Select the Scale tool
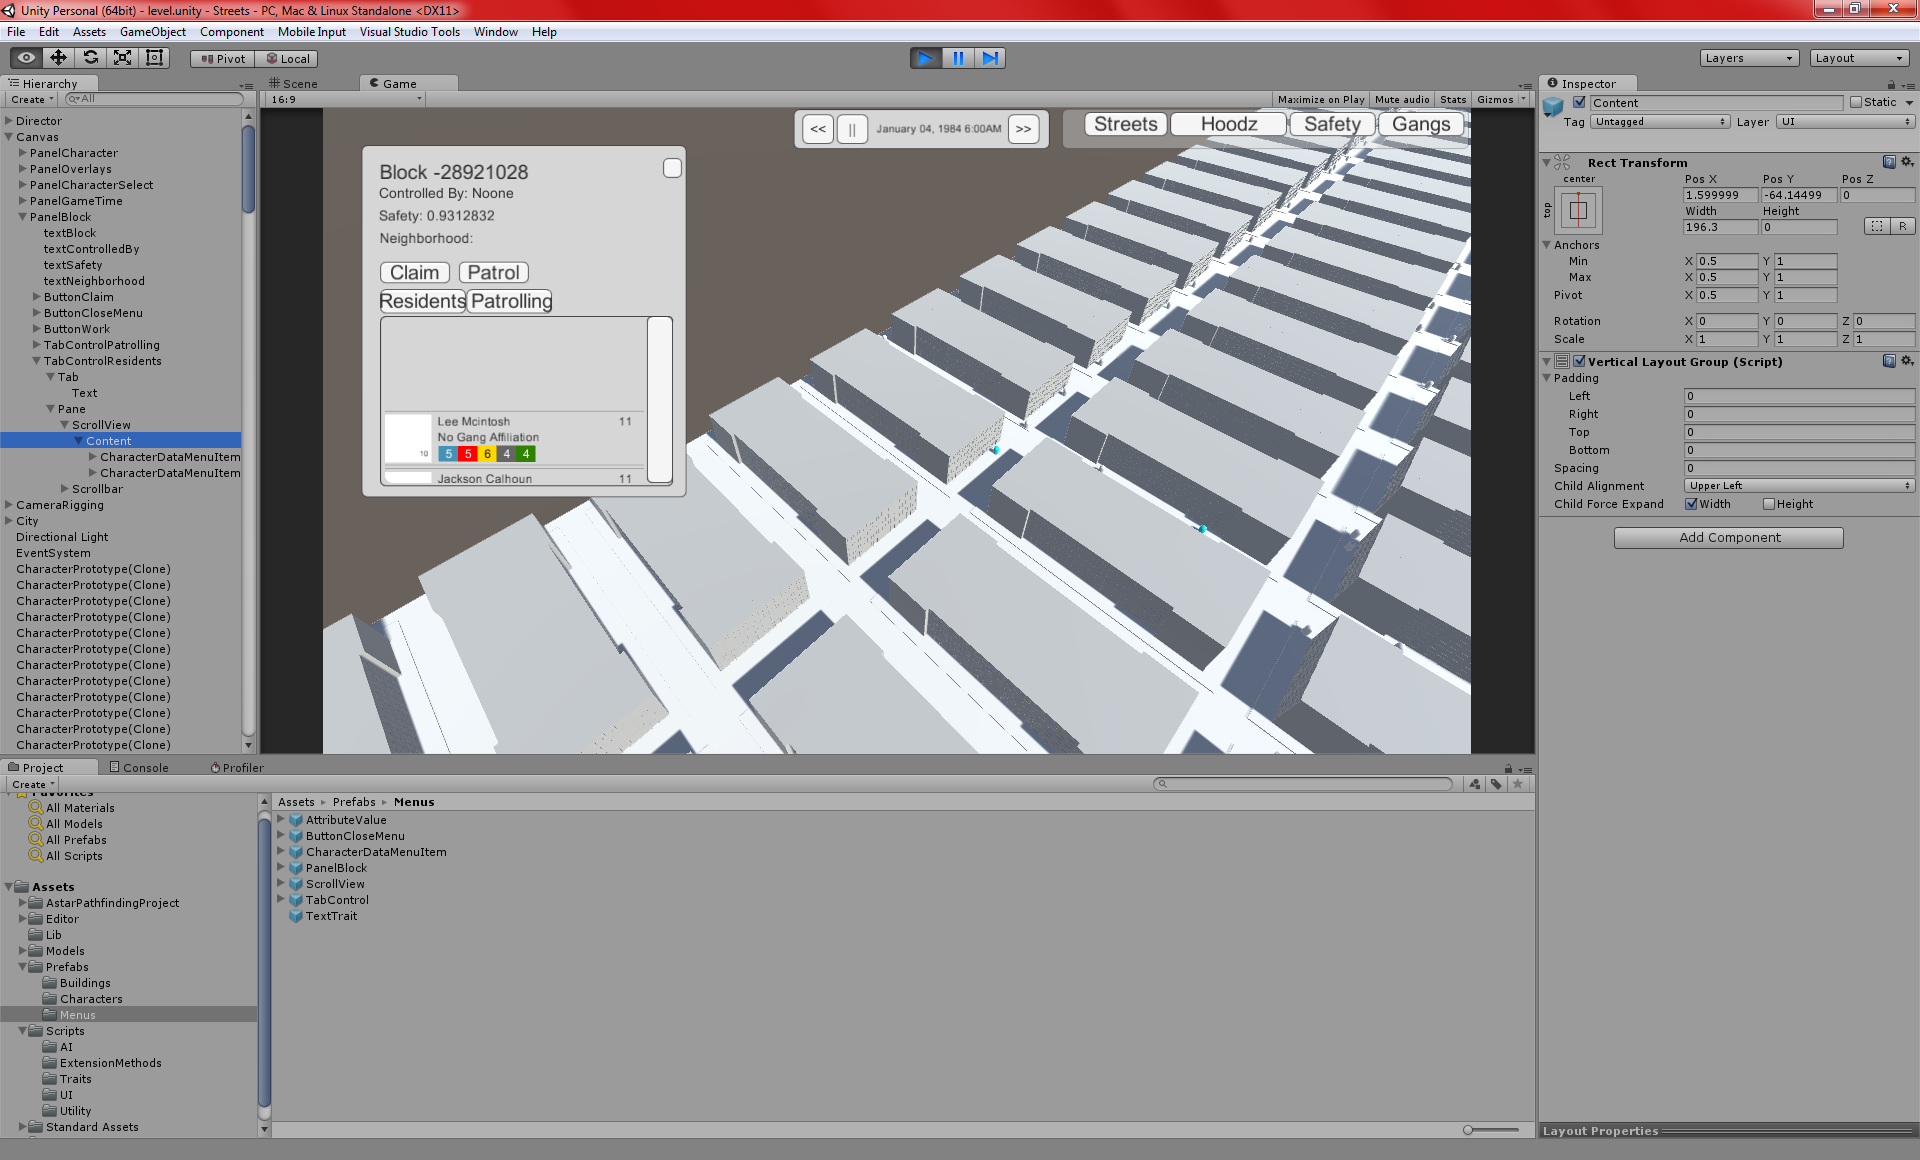 [x=122, y=58]
